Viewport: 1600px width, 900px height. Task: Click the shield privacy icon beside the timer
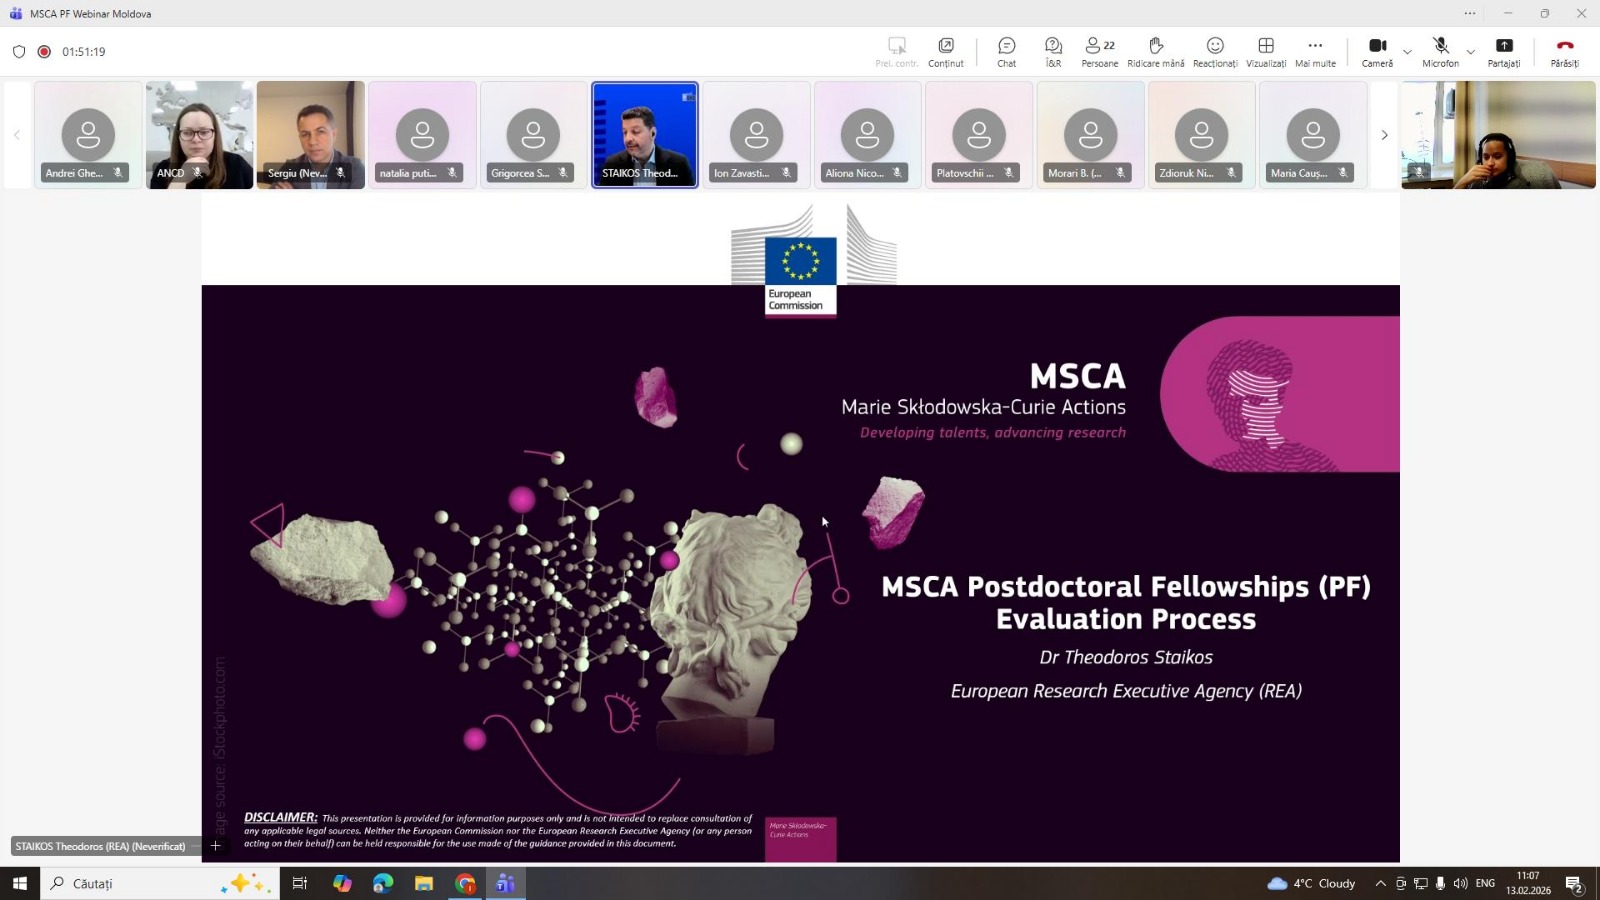coord(19,52)
